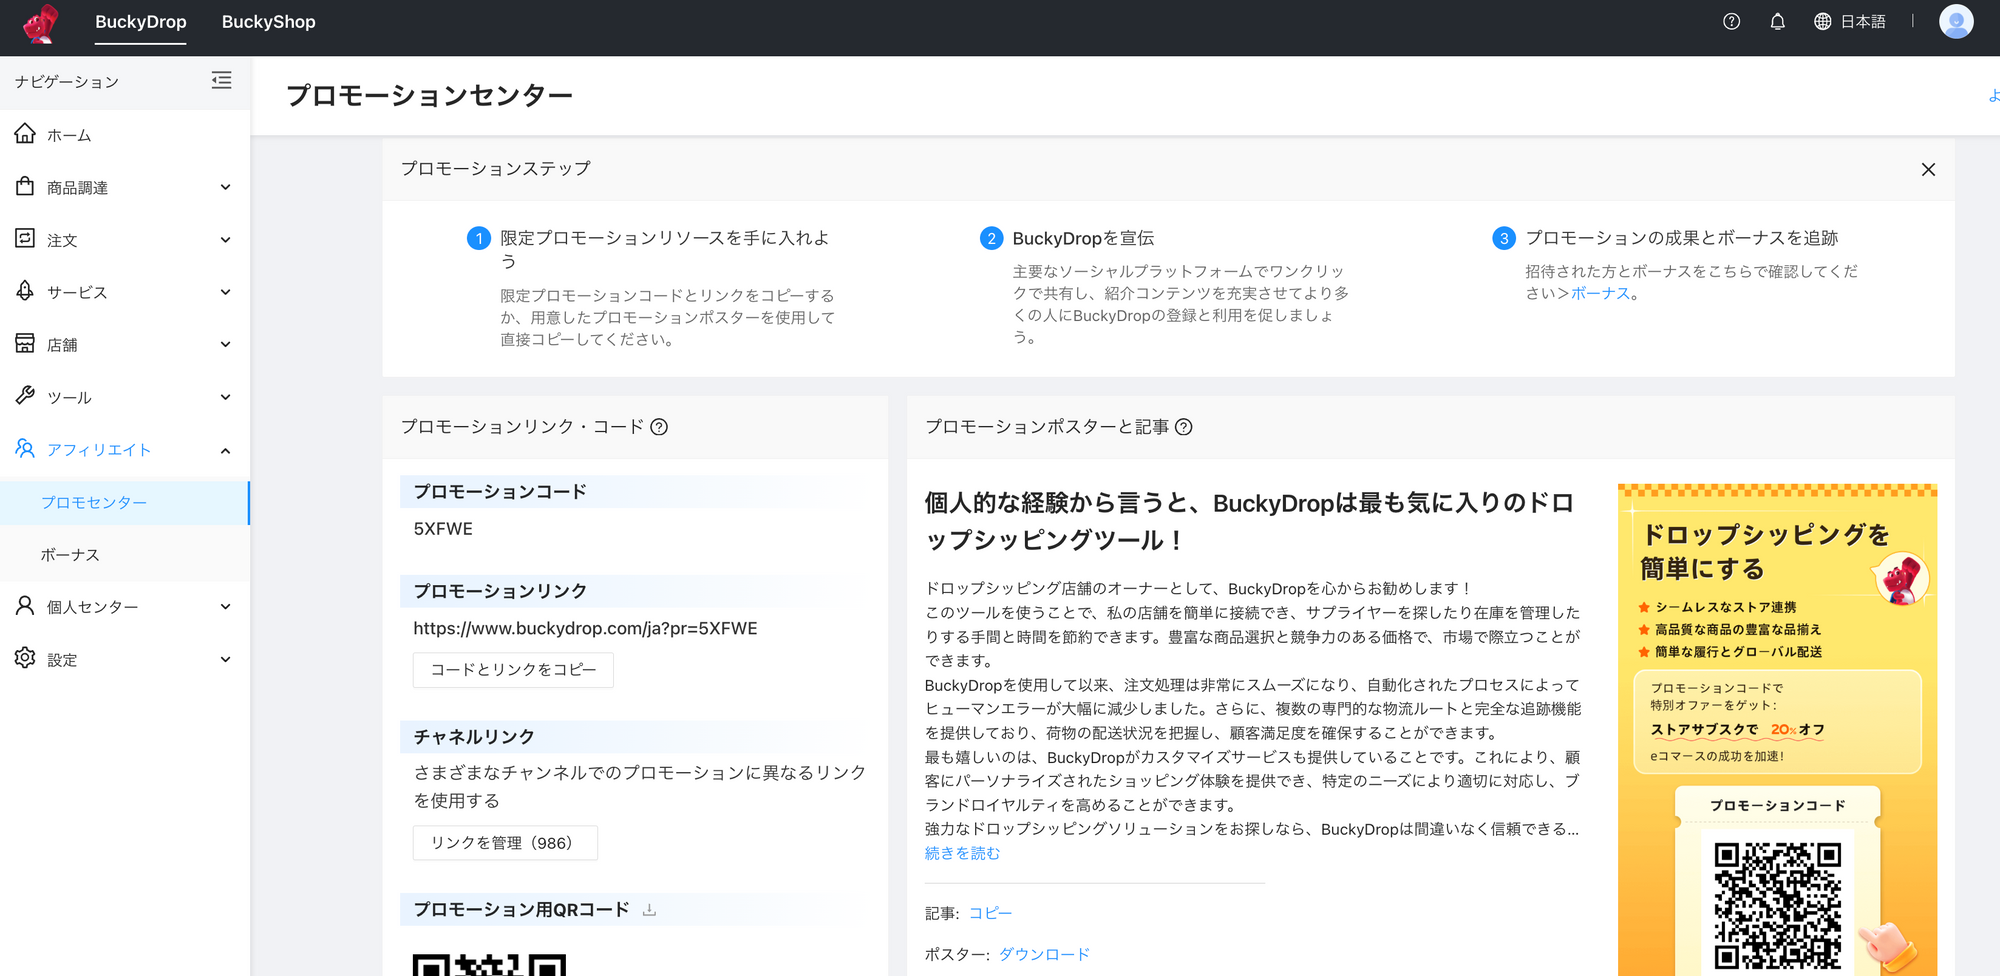Click the ツール wrench icon
Screen dimensions: 2000x976
(x=25, y=396)
